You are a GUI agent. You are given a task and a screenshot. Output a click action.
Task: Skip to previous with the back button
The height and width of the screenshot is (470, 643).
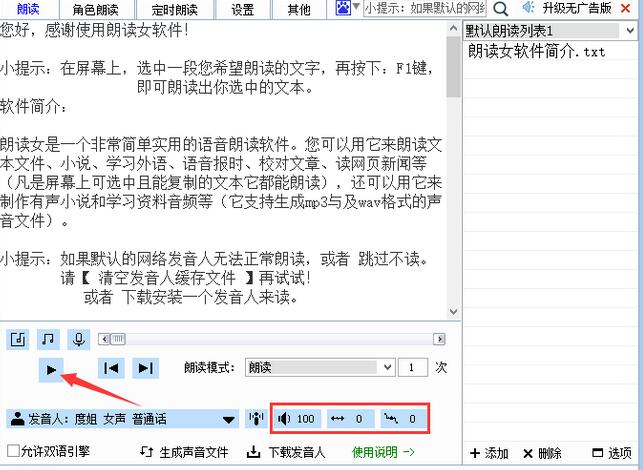pos(111,368)
